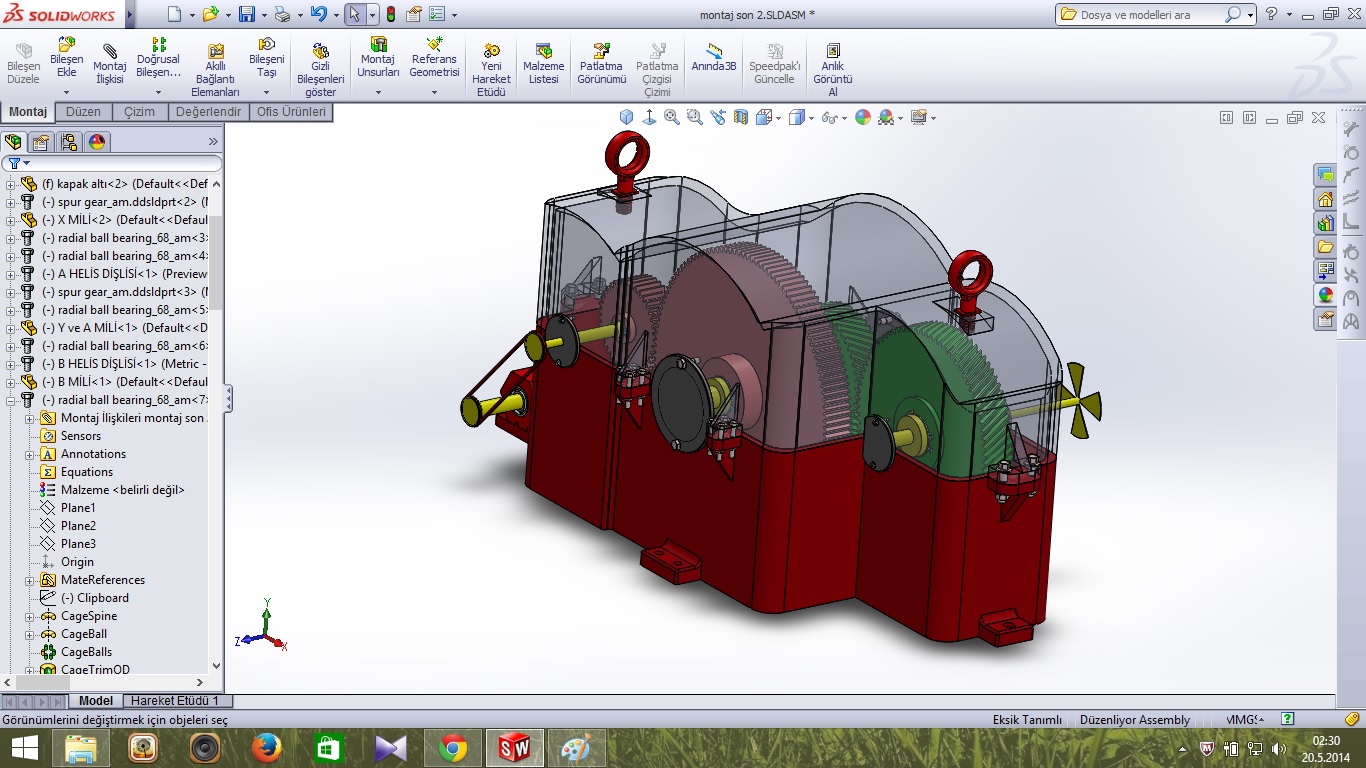Open the Design Library tab
1366x768 pixels.
pos(1325,223)
